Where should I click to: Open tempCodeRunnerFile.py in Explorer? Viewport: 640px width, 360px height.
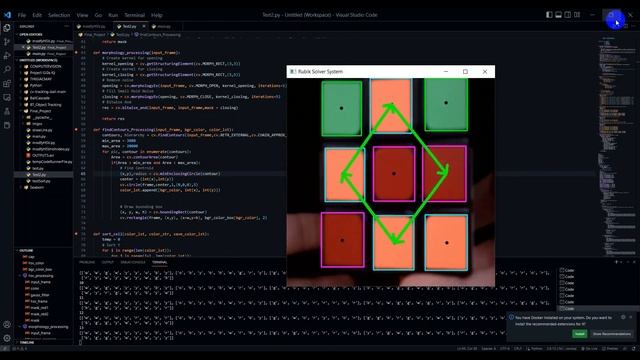(51, 162)
